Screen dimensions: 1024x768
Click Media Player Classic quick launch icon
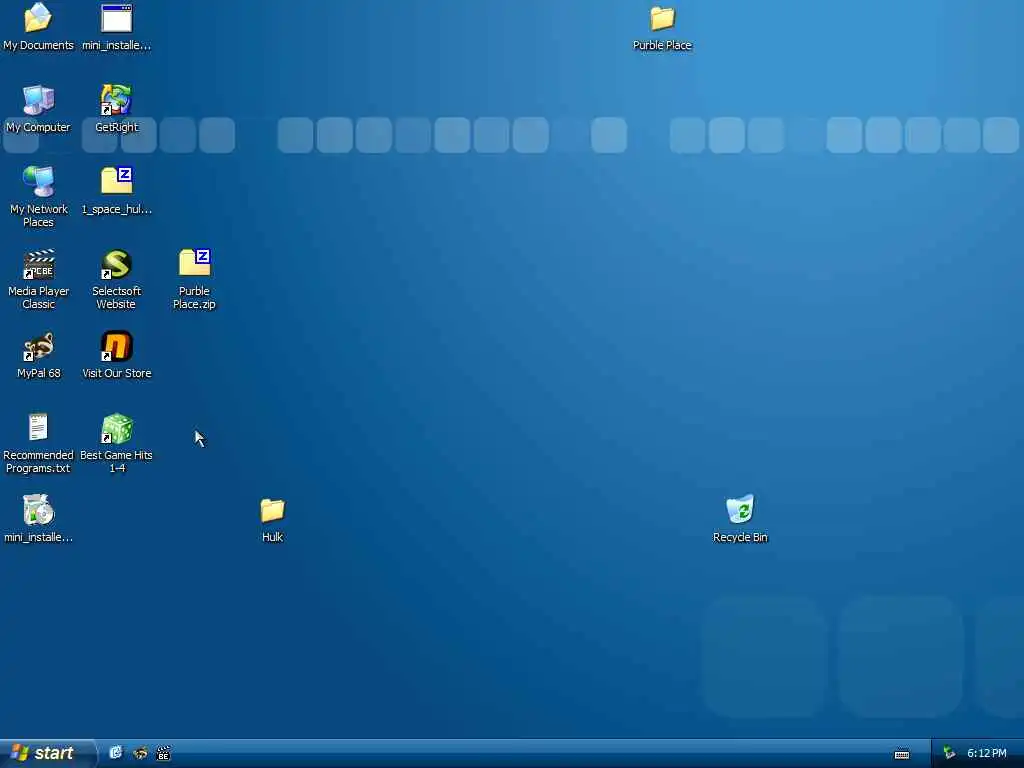click(x=163, y=753)
